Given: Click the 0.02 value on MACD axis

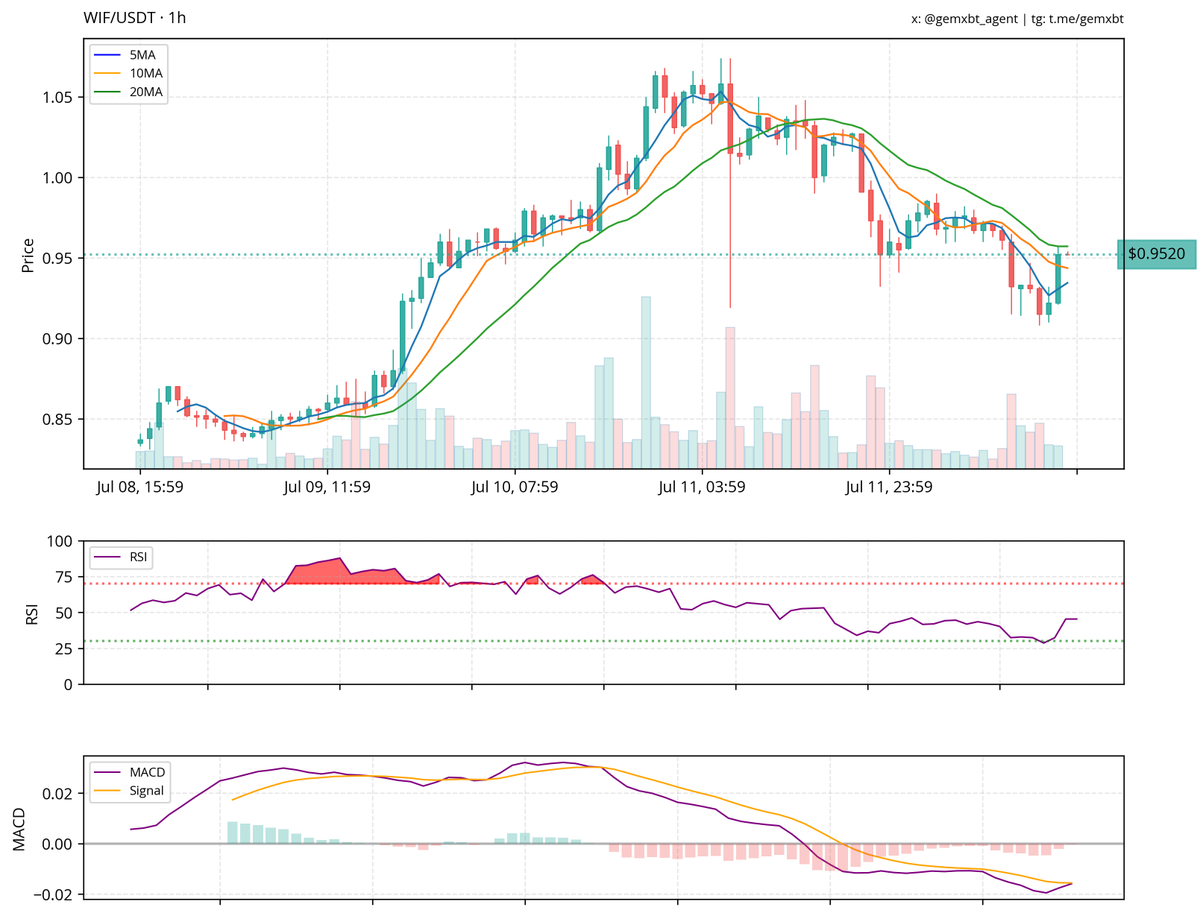Looking at the screenshot, I should 58,794.
